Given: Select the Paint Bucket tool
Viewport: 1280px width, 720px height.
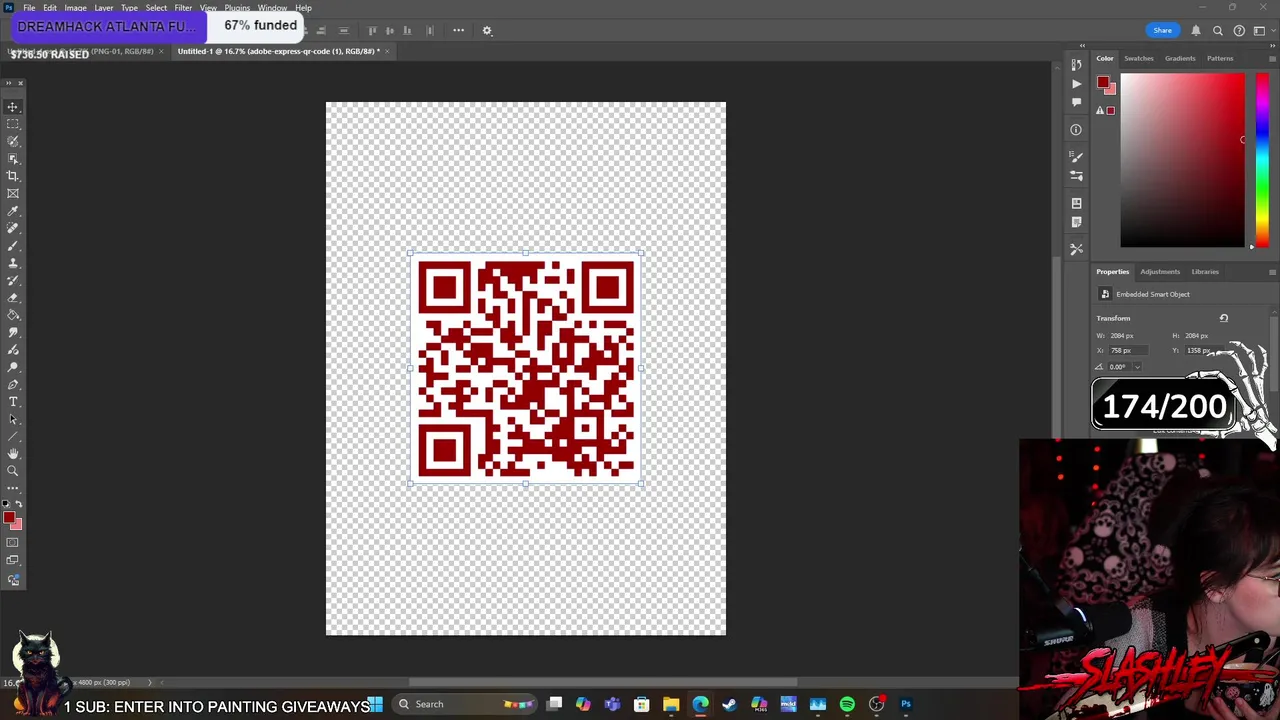Looking at the screenshot, I should (13, 315).
